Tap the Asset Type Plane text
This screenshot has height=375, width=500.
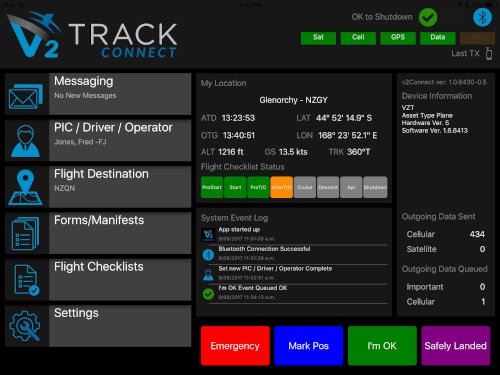click(427, 116)
